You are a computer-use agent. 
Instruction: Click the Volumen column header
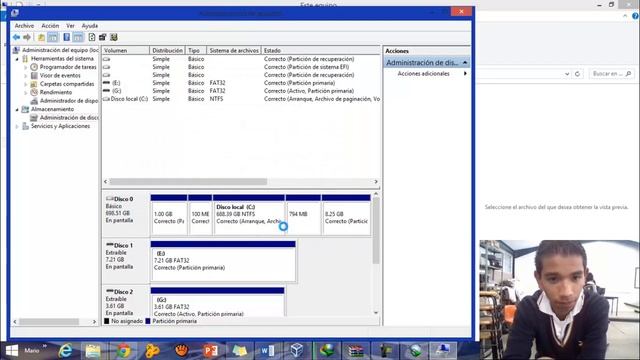(x=126, y=51)
